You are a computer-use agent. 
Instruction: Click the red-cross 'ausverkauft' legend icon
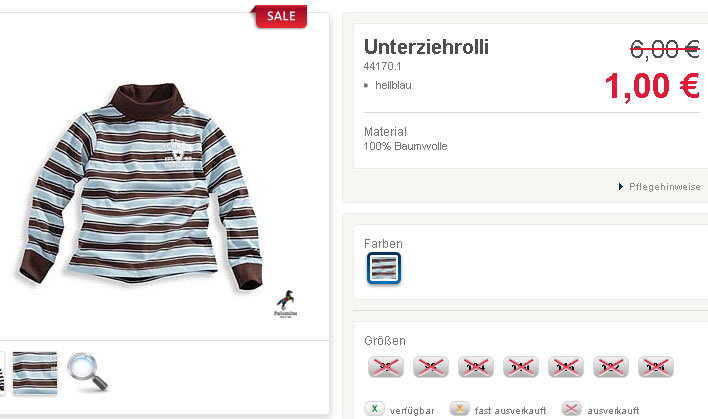pos(571,409)
